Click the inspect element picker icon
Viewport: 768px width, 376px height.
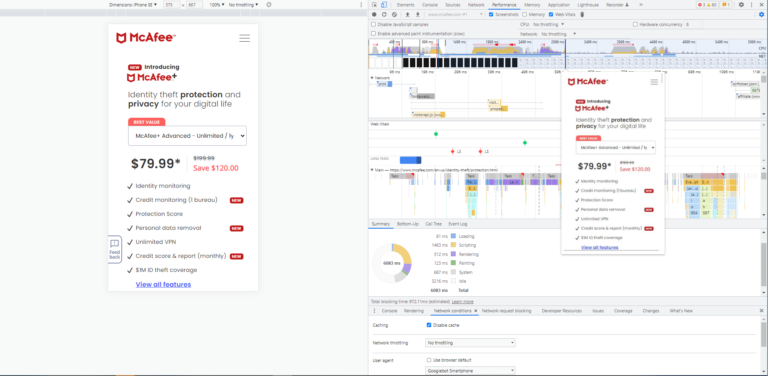pyautogui.click(x=375, y=4)
